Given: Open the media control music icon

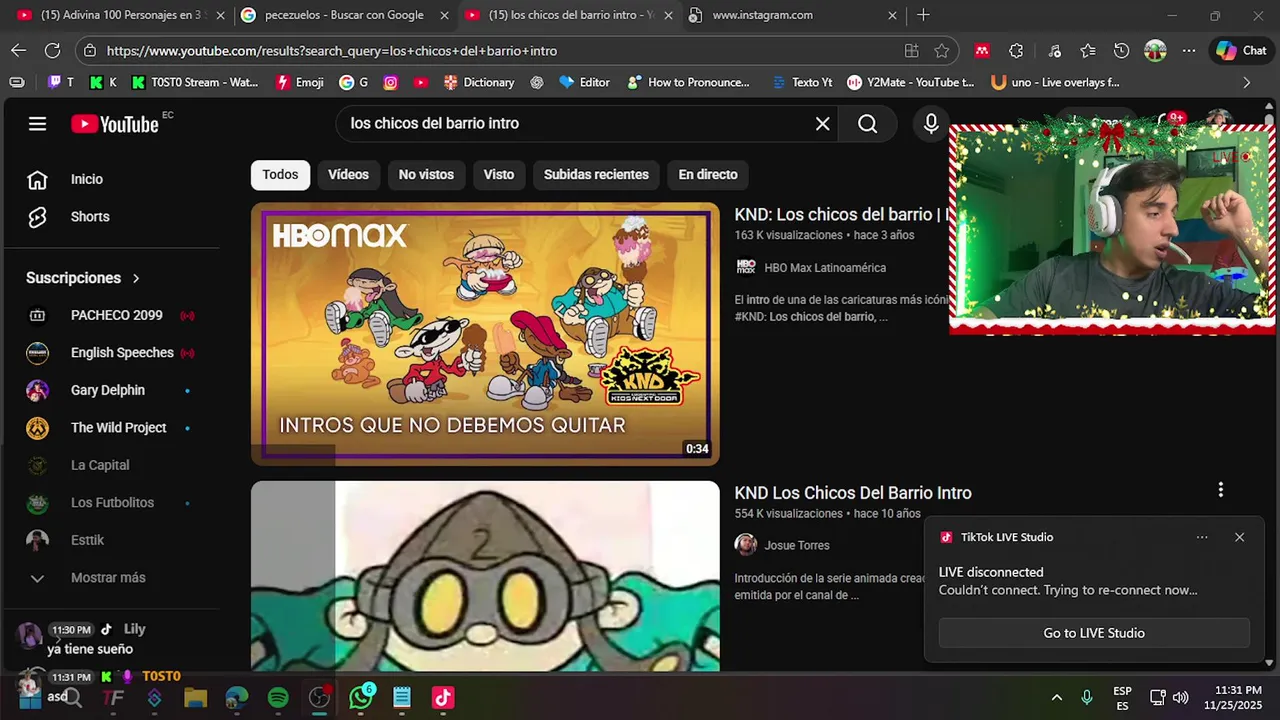Looking at the screenshot, I should tap(1055, 51).
